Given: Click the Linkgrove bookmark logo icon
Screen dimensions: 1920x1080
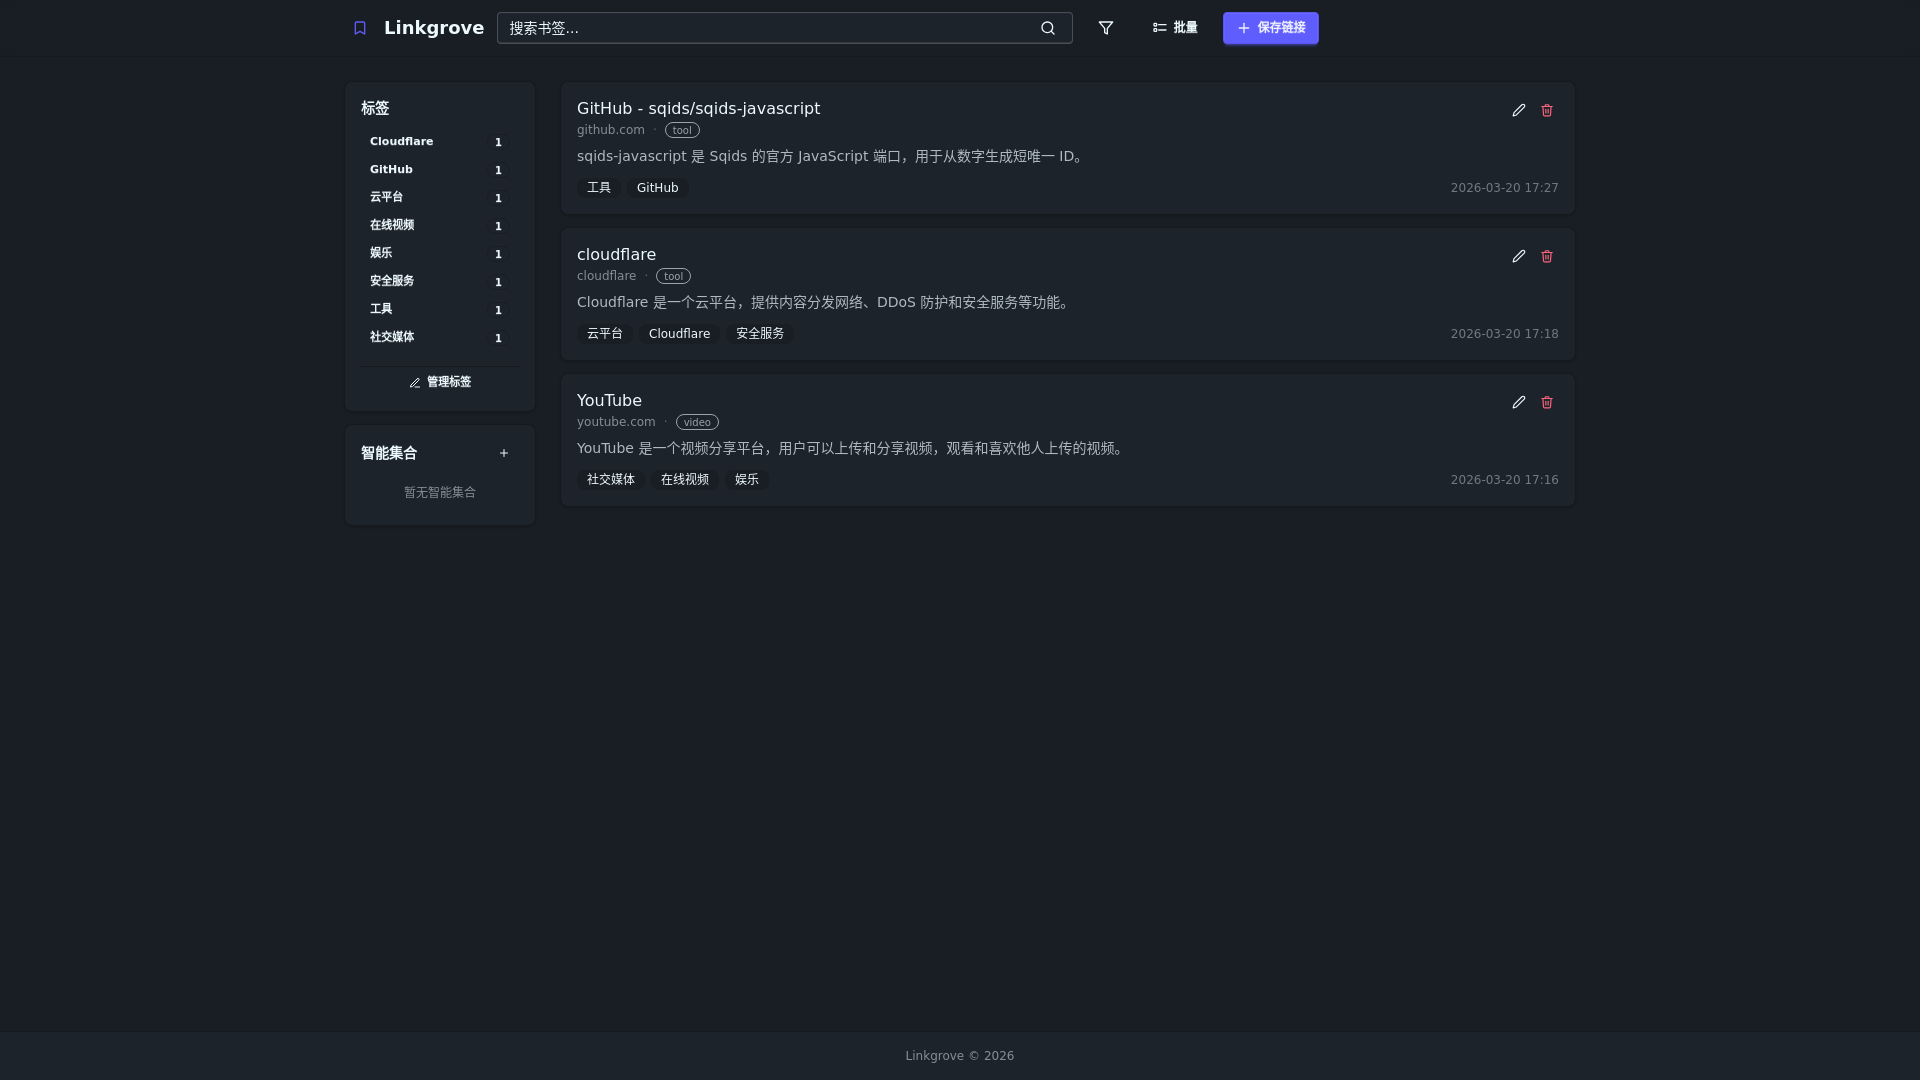Looking at the screenshot, I should pos(360,28).
